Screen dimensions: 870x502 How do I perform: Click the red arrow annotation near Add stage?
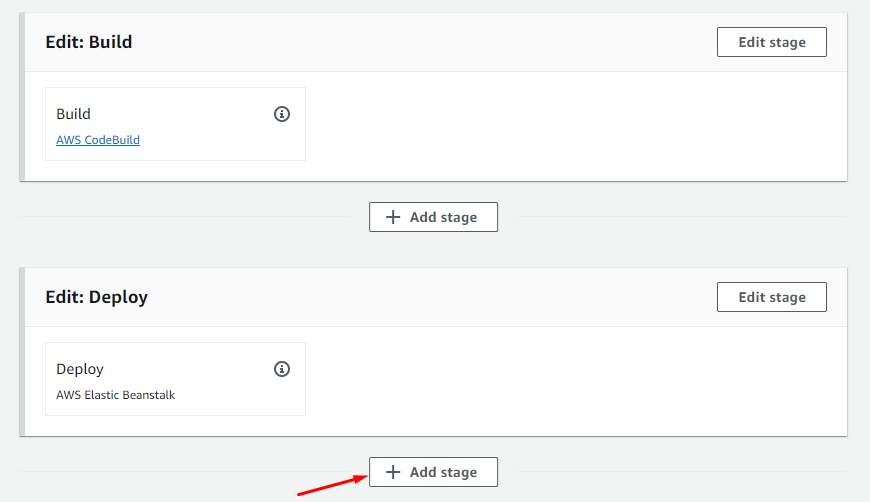pos(330,486)
